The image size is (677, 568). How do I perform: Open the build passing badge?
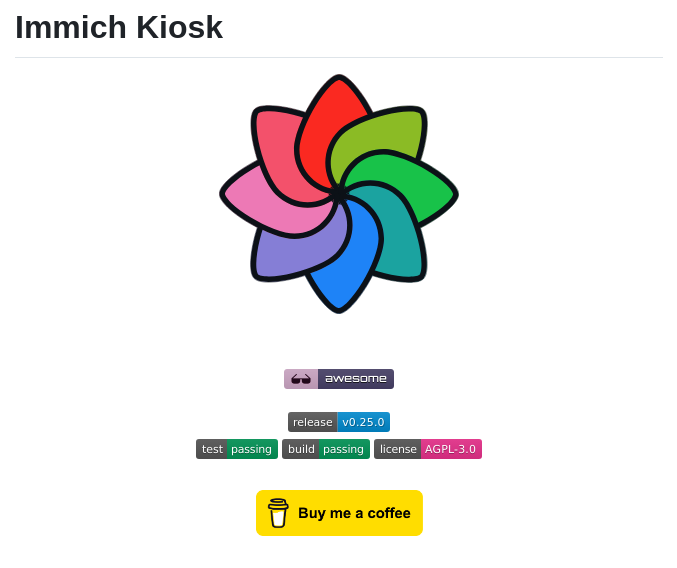coord(326,449)
